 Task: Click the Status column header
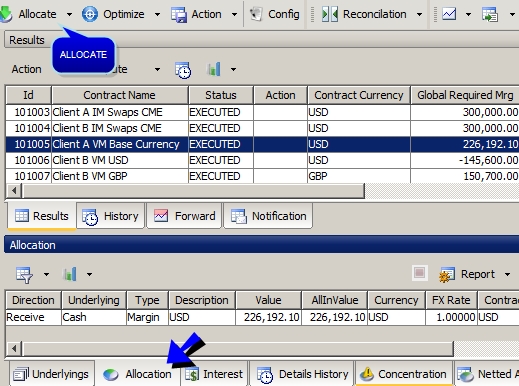pos(221,95)
